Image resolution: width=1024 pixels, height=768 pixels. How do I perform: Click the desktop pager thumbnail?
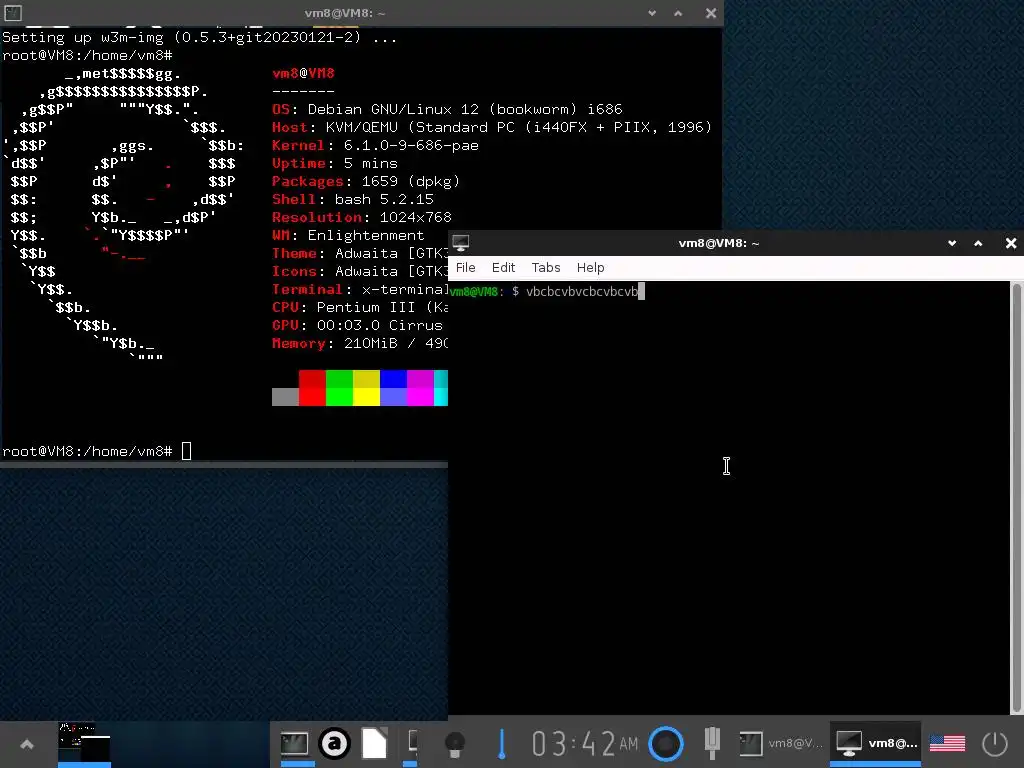(84, 742)
